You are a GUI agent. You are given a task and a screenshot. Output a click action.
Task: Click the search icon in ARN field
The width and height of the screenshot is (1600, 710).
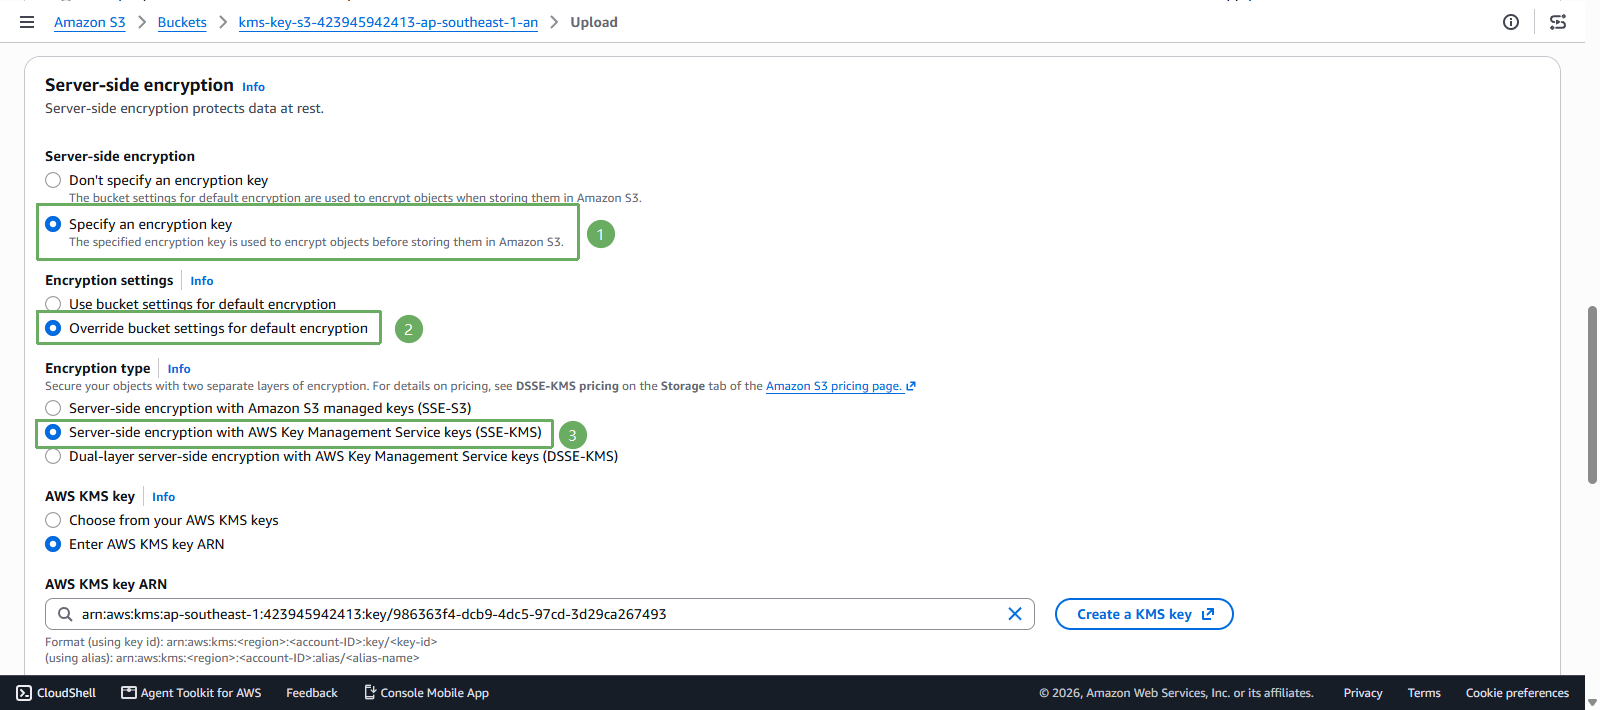click(x=65, y=614)
